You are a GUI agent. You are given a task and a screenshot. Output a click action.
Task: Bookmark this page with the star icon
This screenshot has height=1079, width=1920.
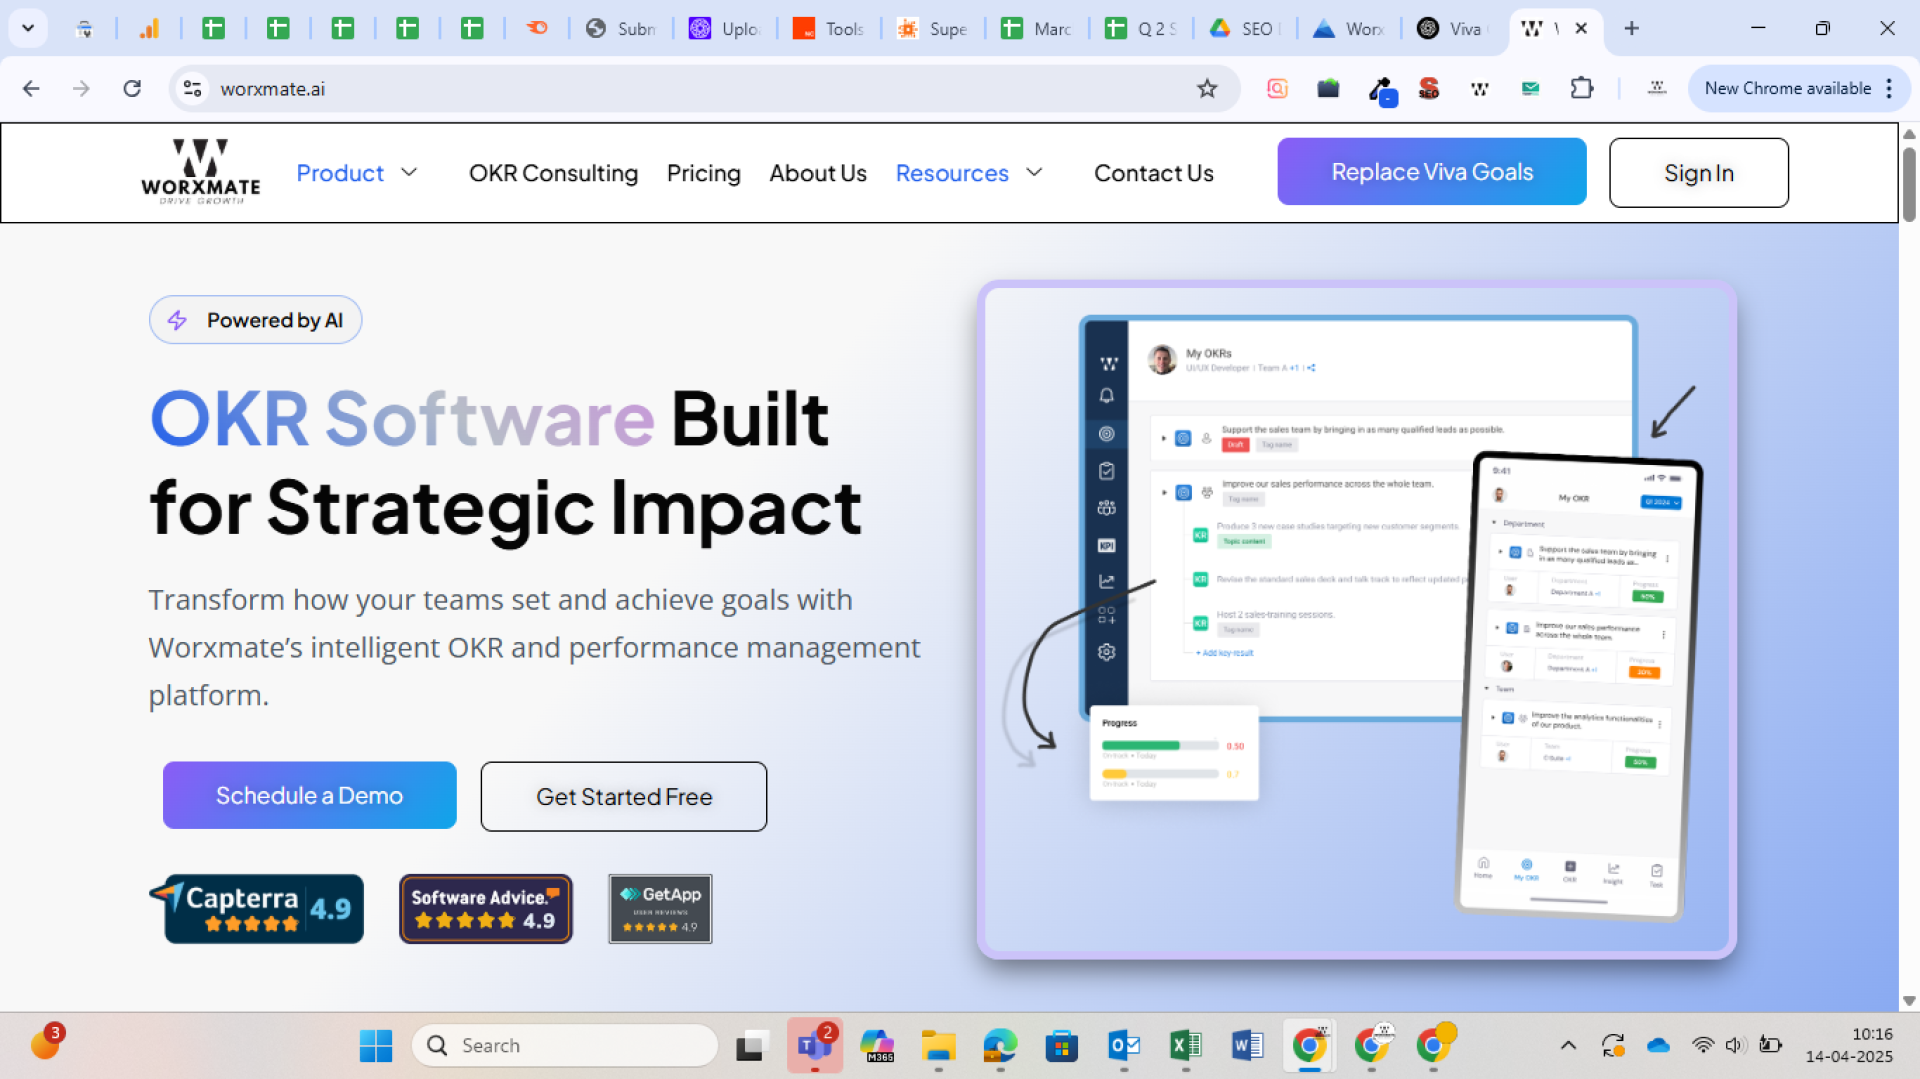(x=1207, y=88)
